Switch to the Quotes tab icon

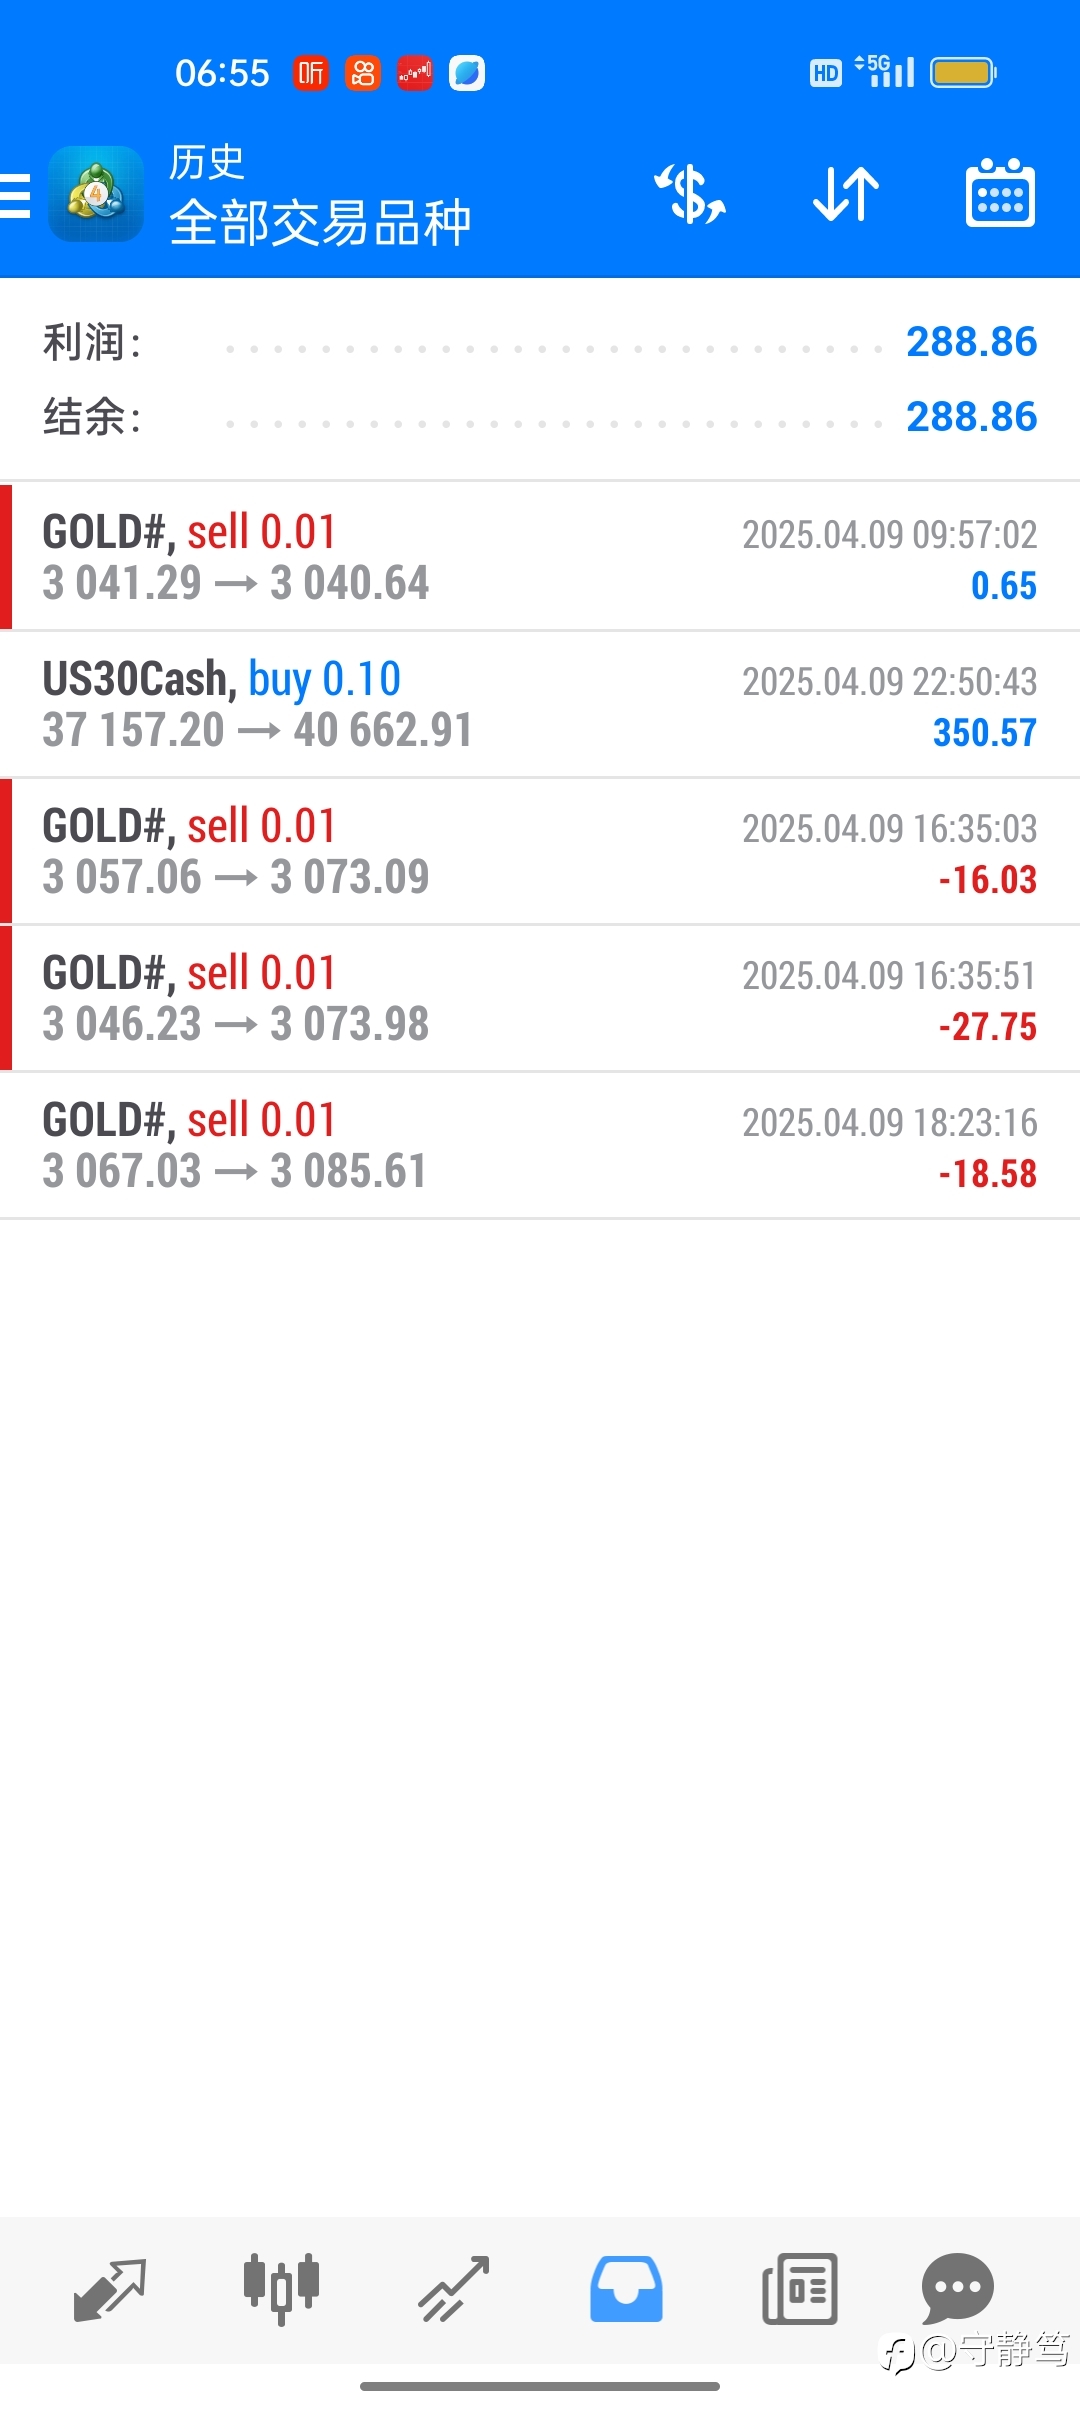point(110,2289)
